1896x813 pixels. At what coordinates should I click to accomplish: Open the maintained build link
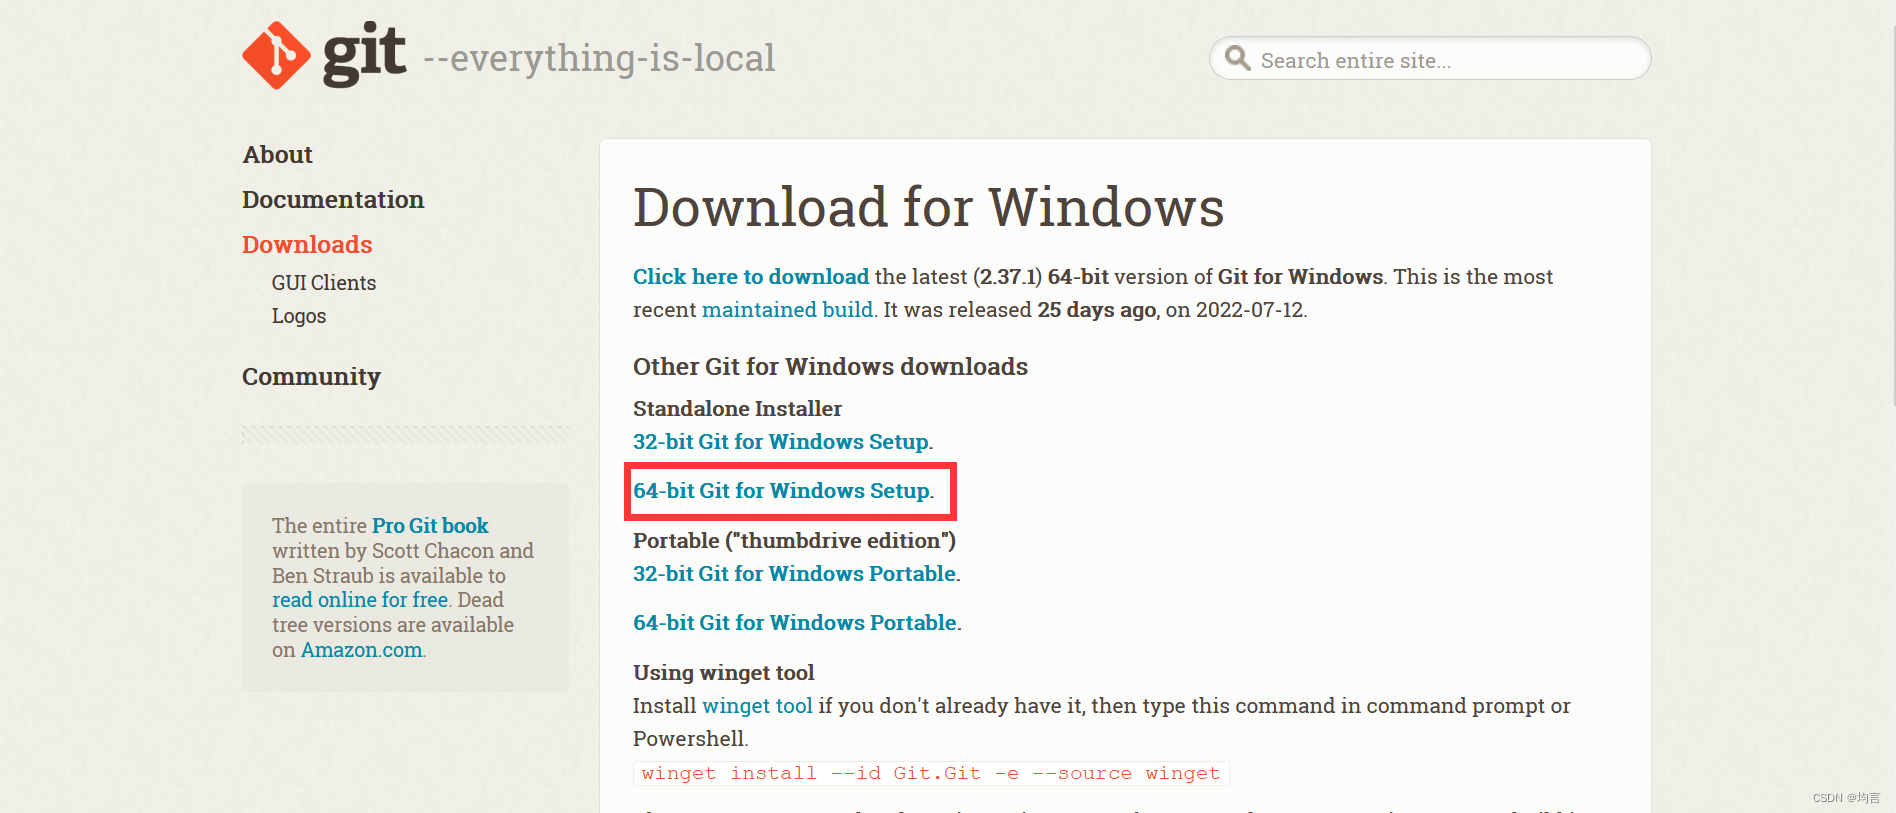788,310
